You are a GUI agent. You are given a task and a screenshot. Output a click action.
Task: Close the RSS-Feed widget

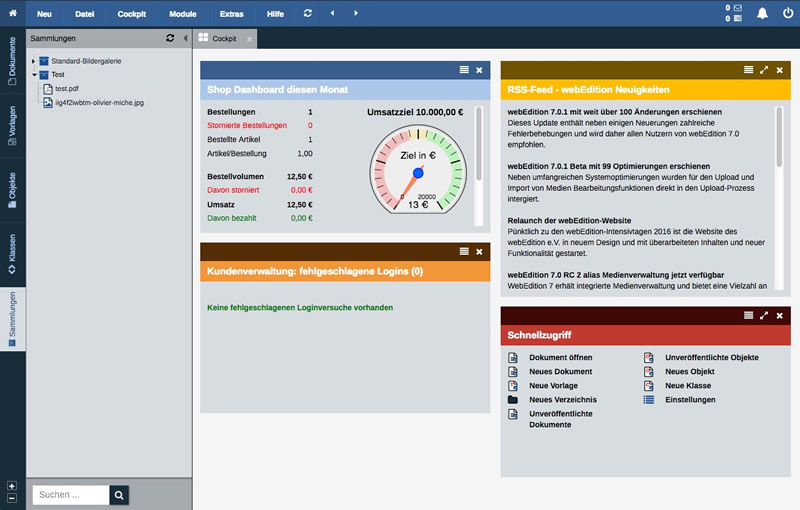[780, 70]
